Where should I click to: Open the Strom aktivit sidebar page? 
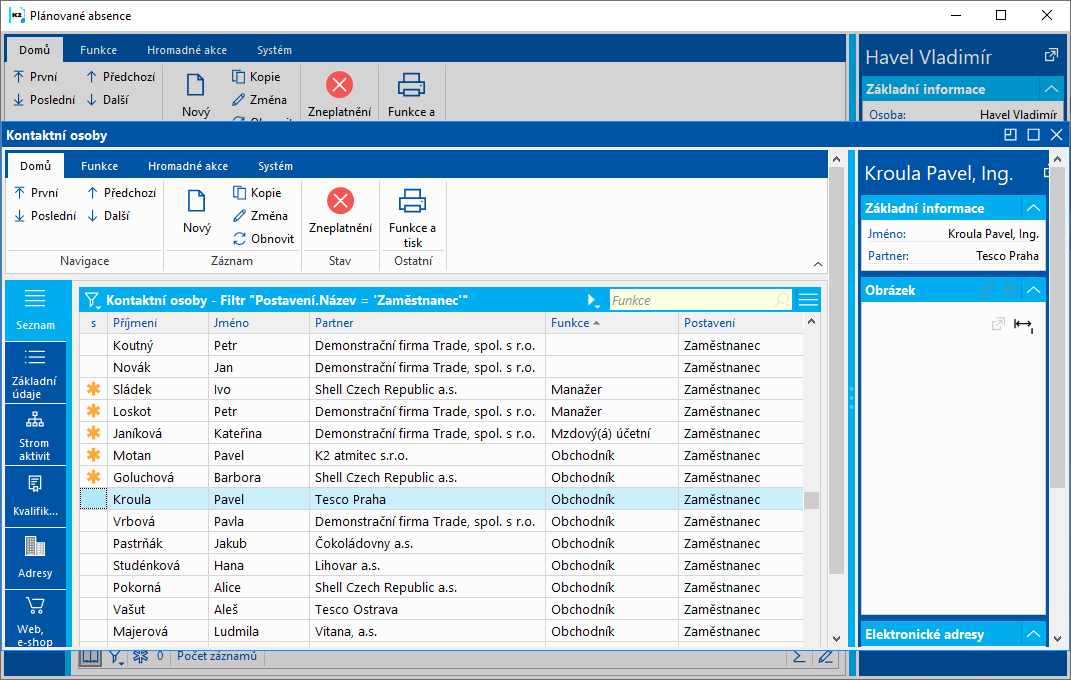pos(35,435)
